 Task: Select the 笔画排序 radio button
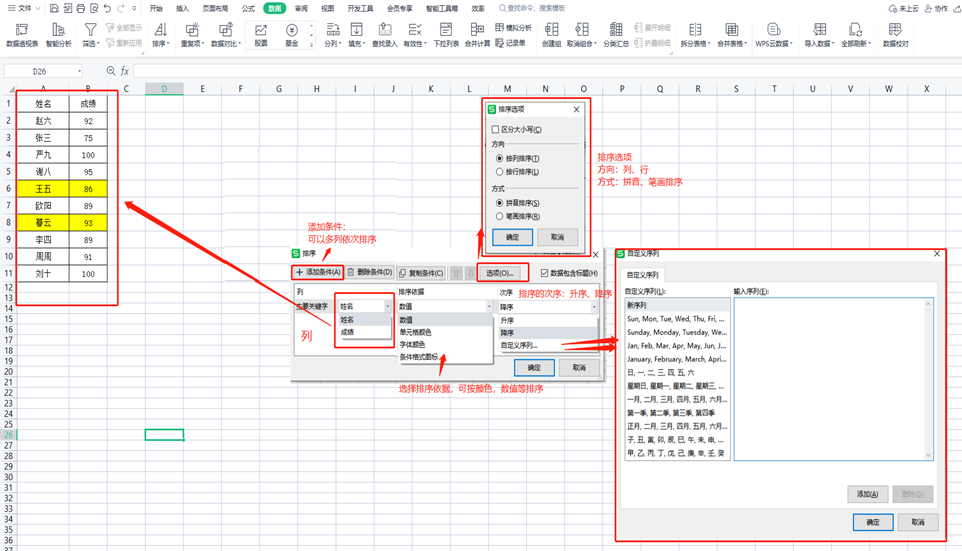[x=499, y=217]
